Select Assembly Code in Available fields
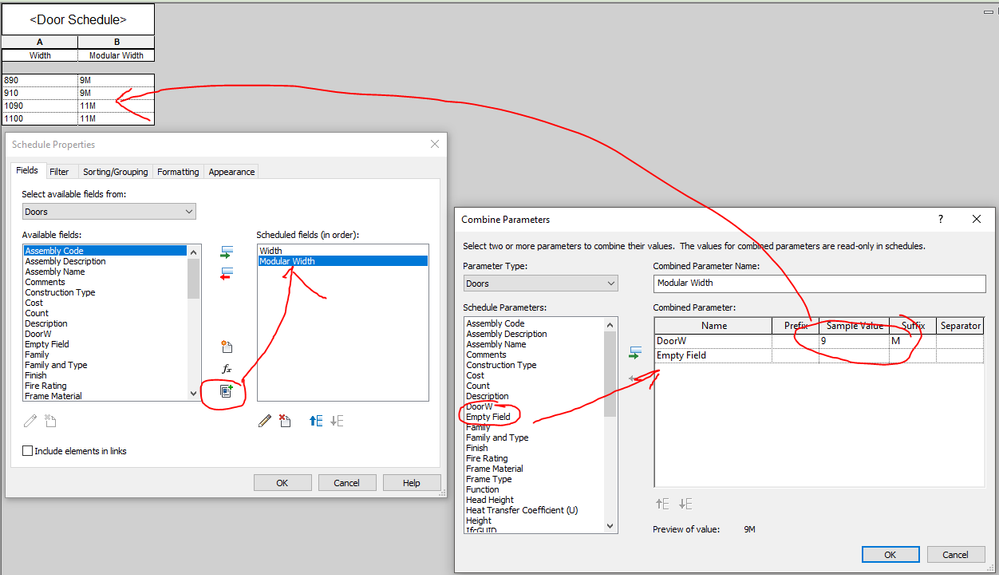This screenshot has height=575, width=999. click(x=105, y=251)
